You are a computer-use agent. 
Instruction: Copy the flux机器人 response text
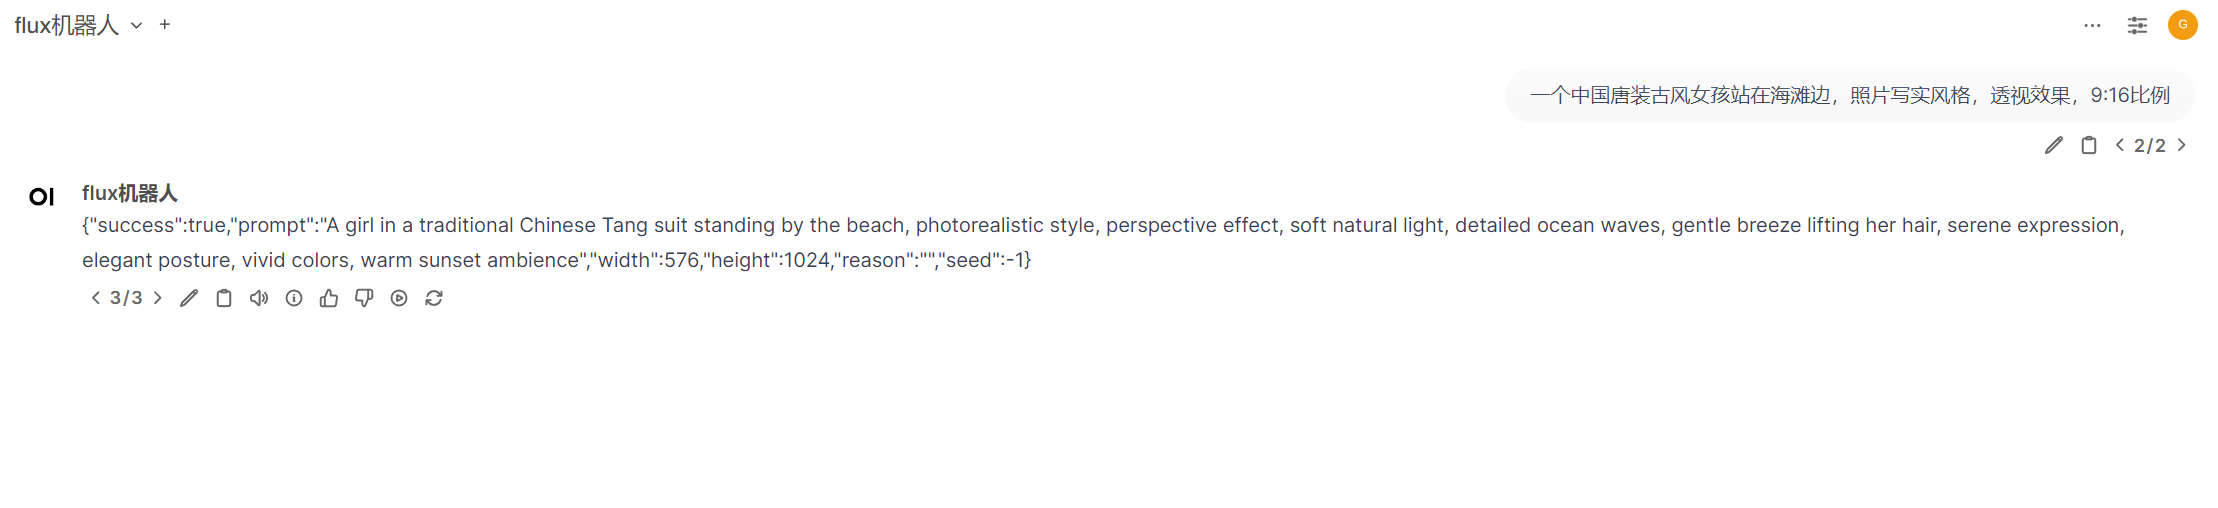point(224,298)
